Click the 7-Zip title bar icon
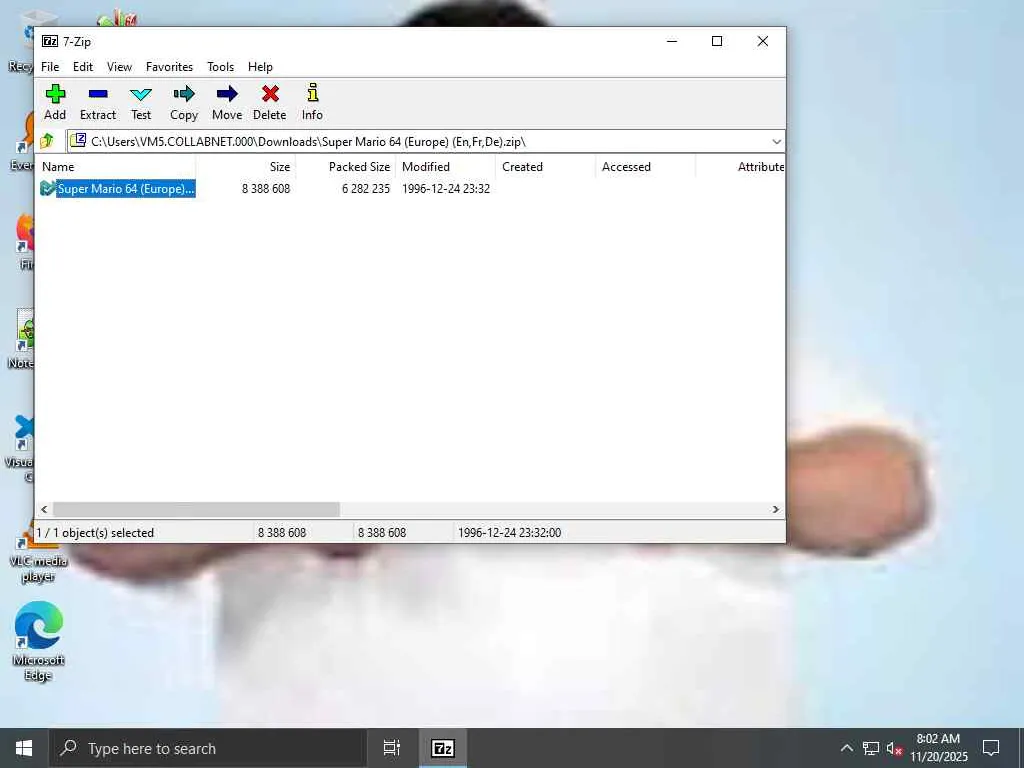The height and width of the screenshot is (768, 1024). [50, 41]
